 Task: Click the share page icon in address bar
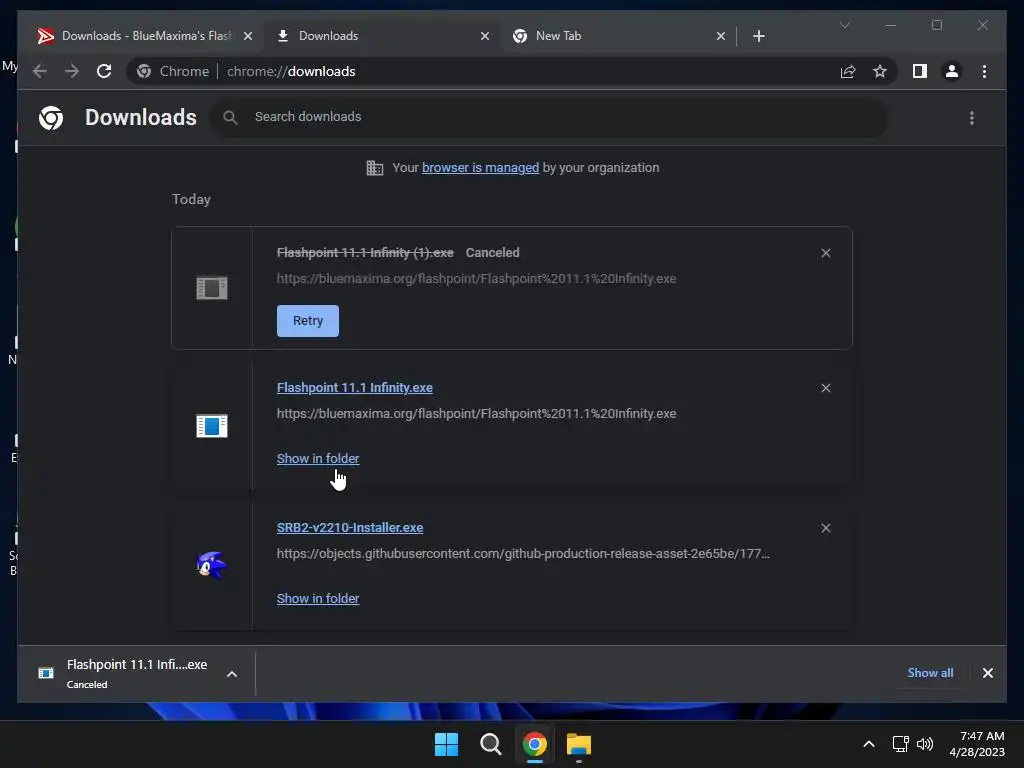(x=848, y=71)
